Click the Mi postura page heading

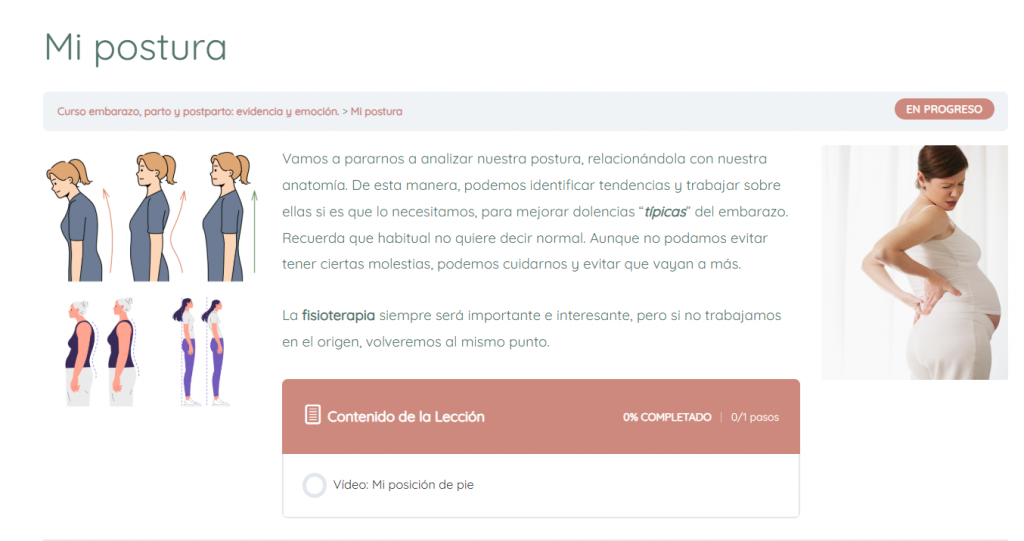pyautogui.click(x=135, y=47)
